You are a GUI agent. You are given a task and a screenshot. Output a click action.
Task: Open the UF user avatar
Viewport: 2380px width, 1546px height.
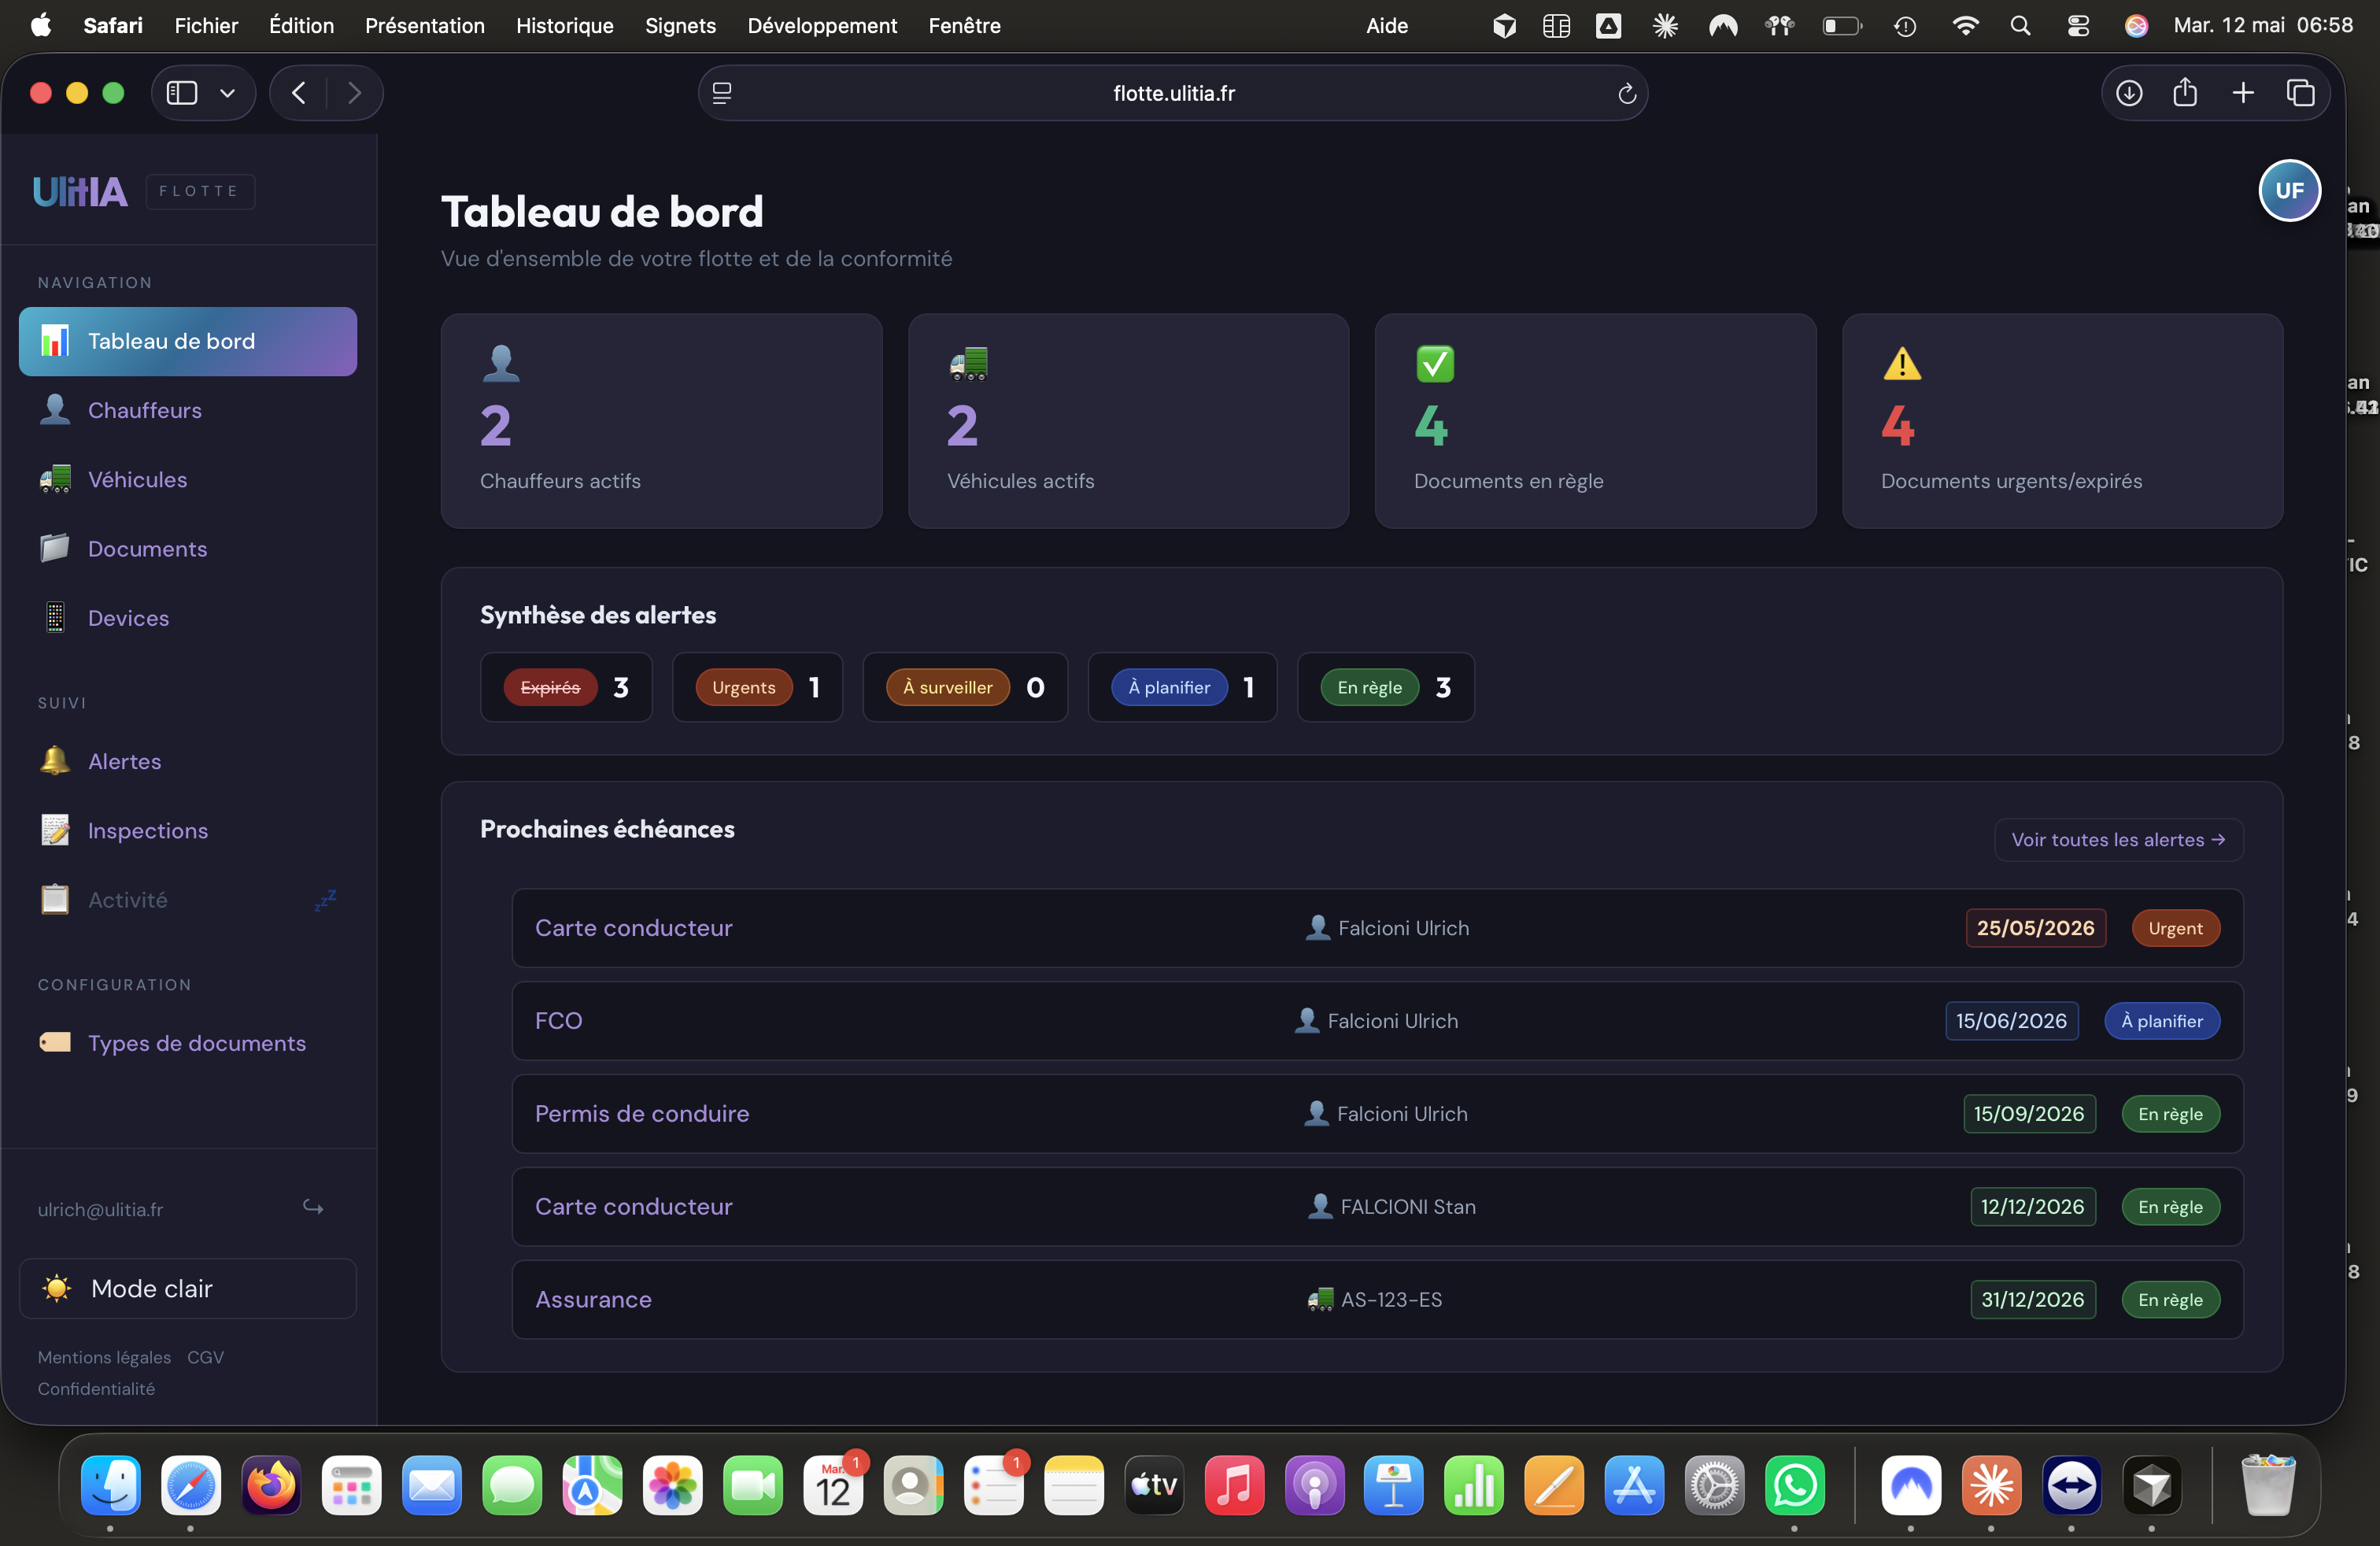2289,190
